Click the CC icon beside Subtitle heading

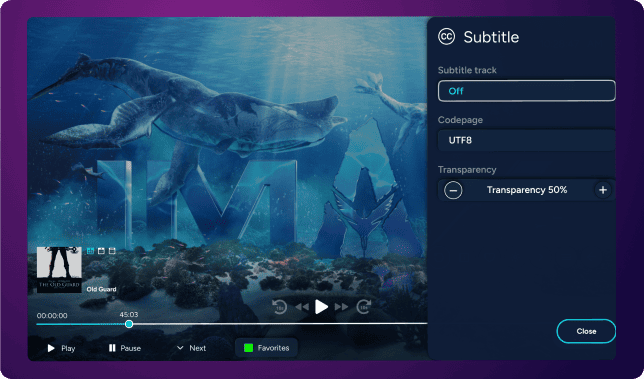pyautogui.click(x=446, y=37)
